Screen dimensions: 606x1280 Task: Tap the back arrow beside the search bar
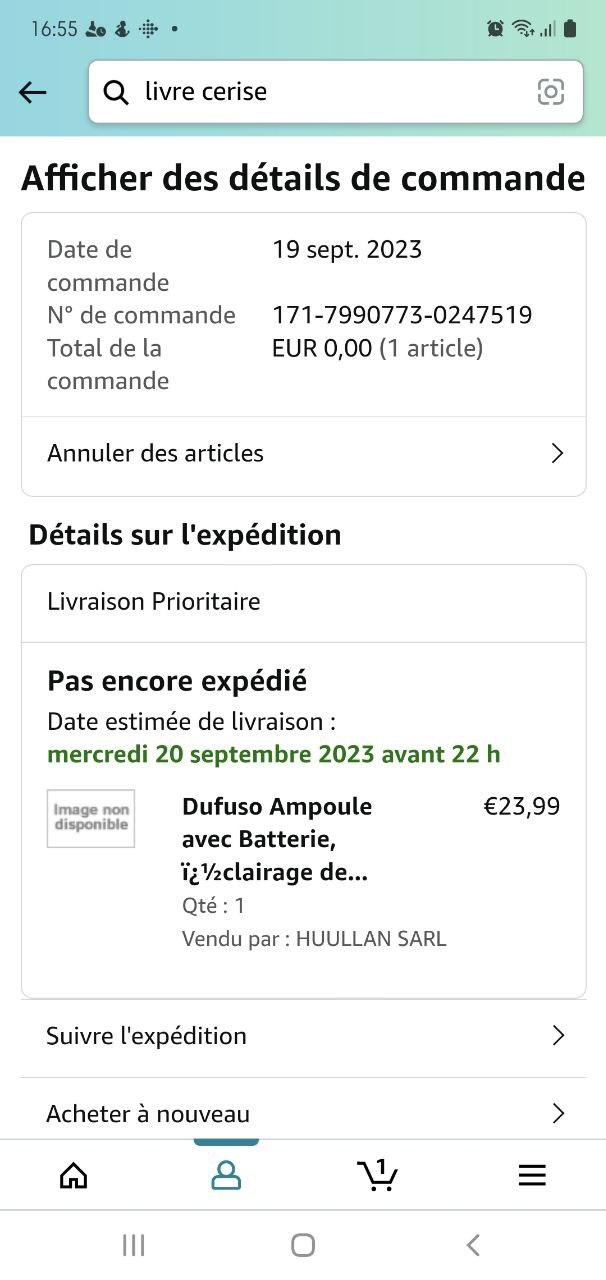pyautogui.click(x=33, y=92)
